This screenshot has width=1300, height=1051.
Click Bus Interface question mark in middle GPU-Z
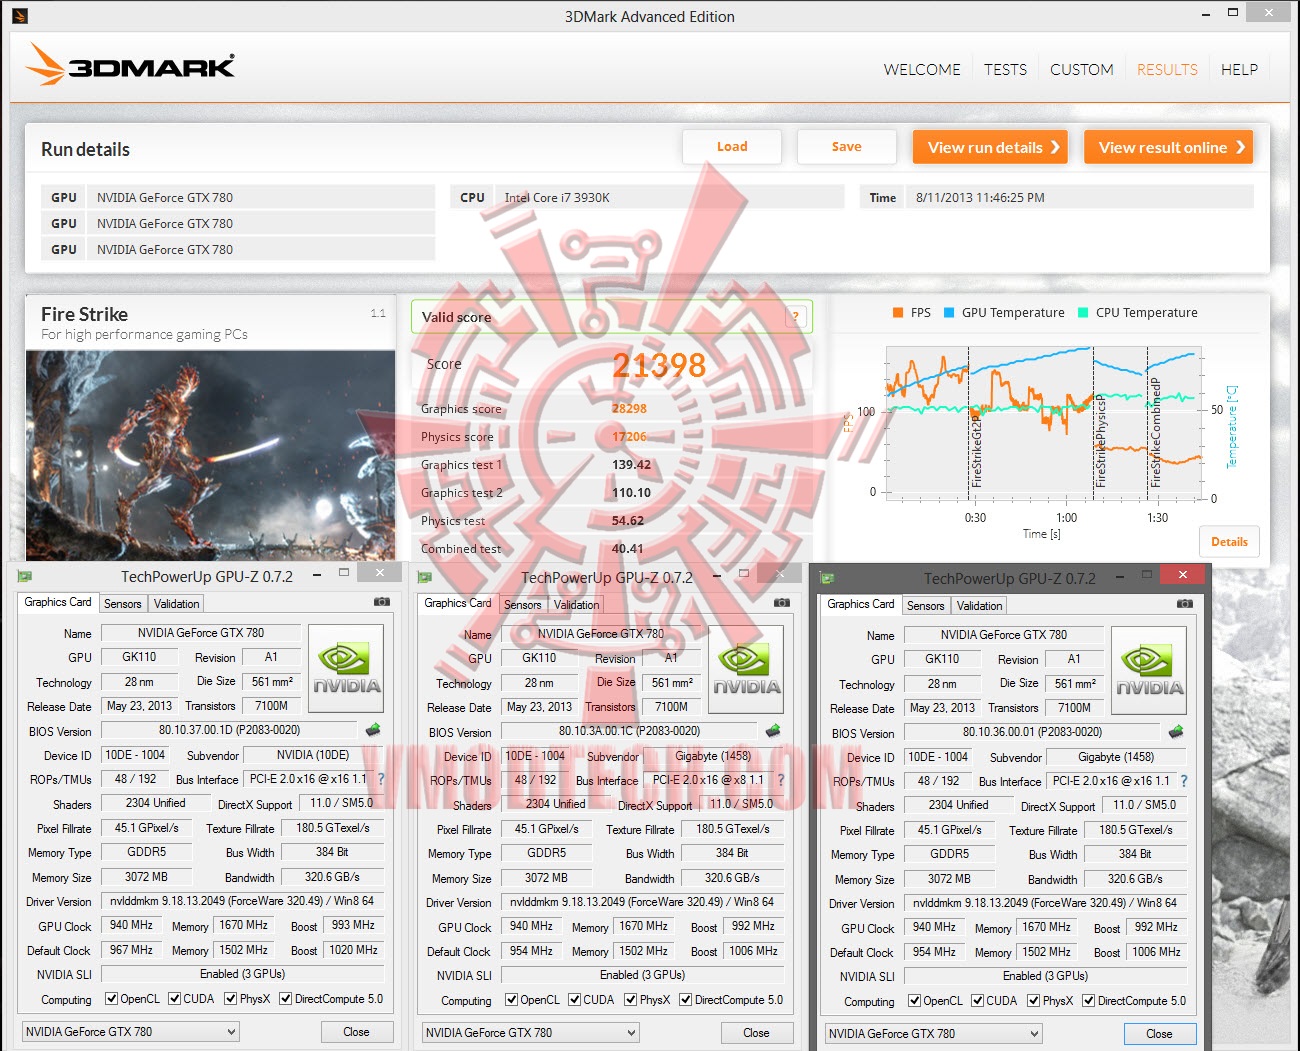781,780
